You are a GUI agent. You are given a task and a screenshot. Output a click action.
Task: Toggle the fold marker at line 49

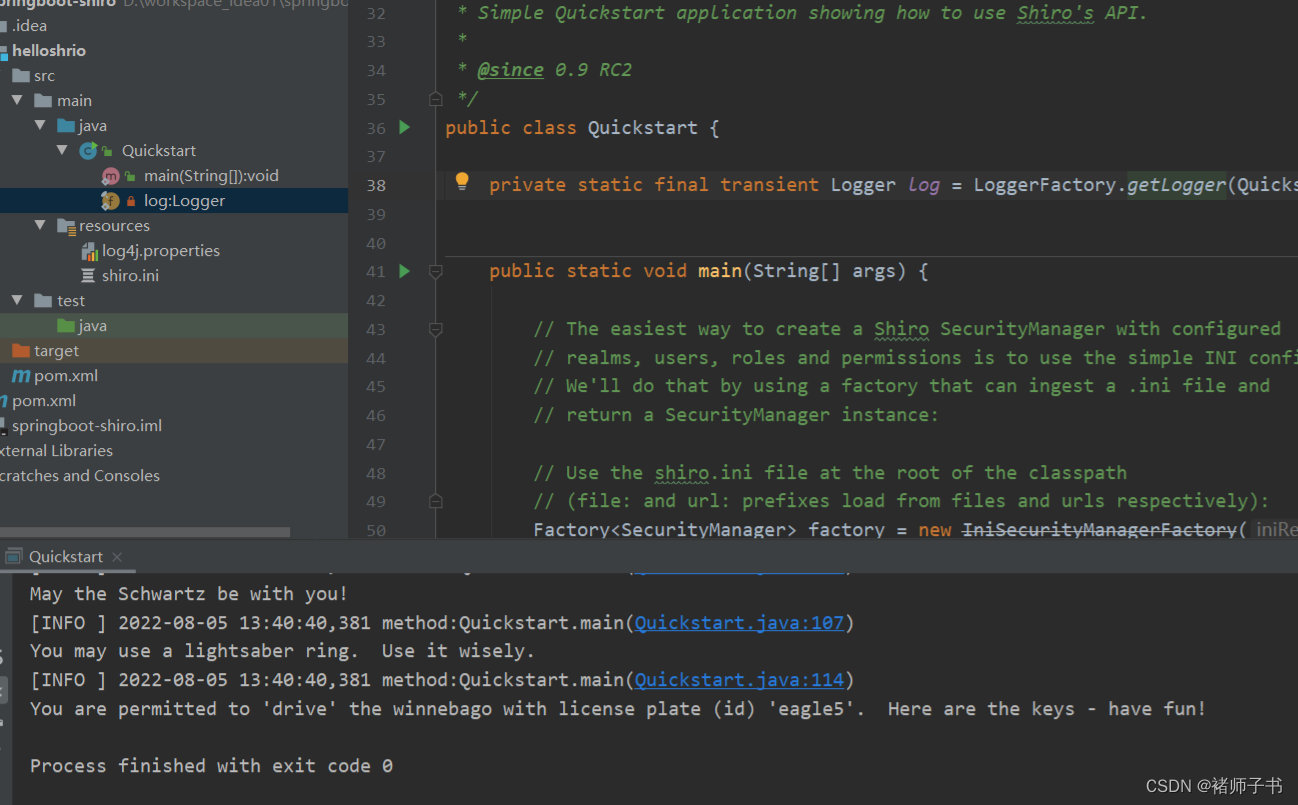pos(435,501)
